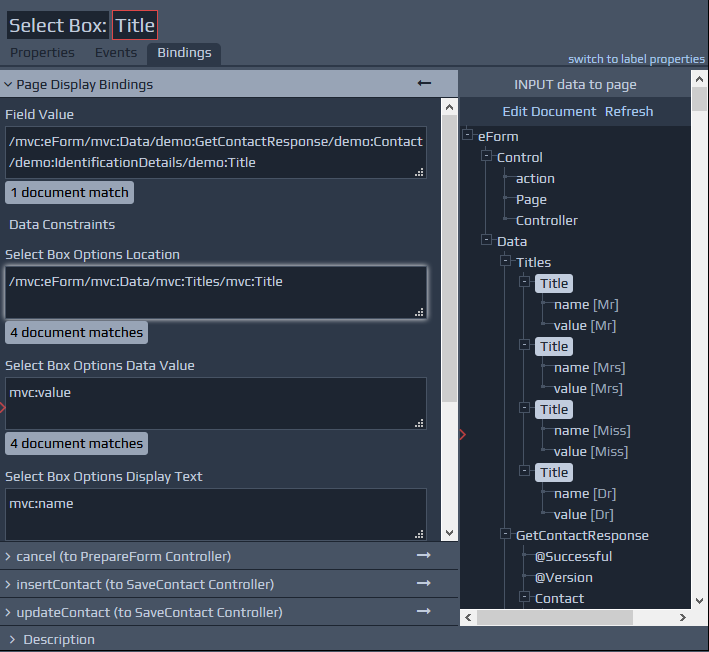Select the name [Dr] tree item
The height and width of the screenshot is (652, 709).
585,493
